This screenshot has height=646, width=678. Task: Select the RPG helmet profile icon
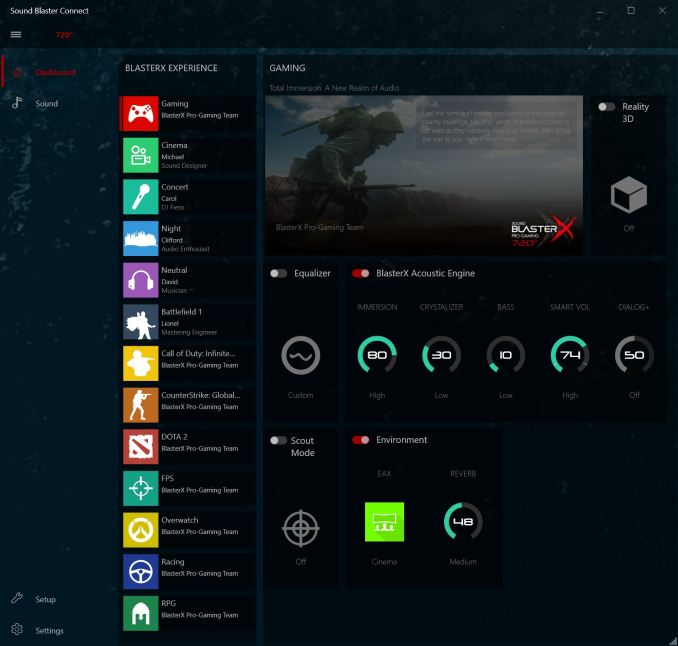tap(141, 613)
